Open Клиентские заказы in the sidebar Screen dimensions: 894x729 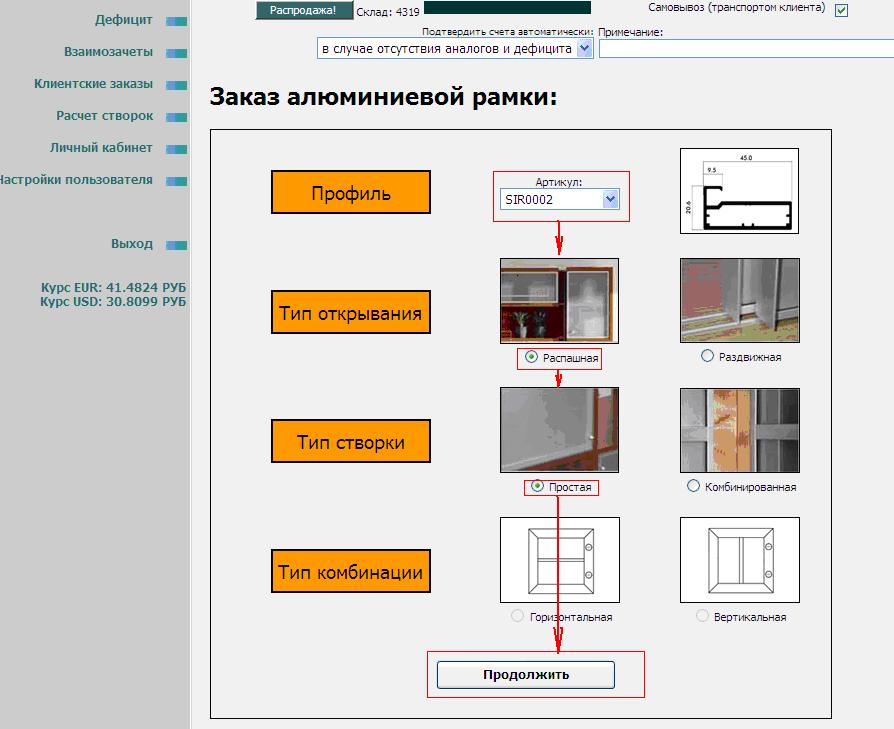[x=107, y=84]
